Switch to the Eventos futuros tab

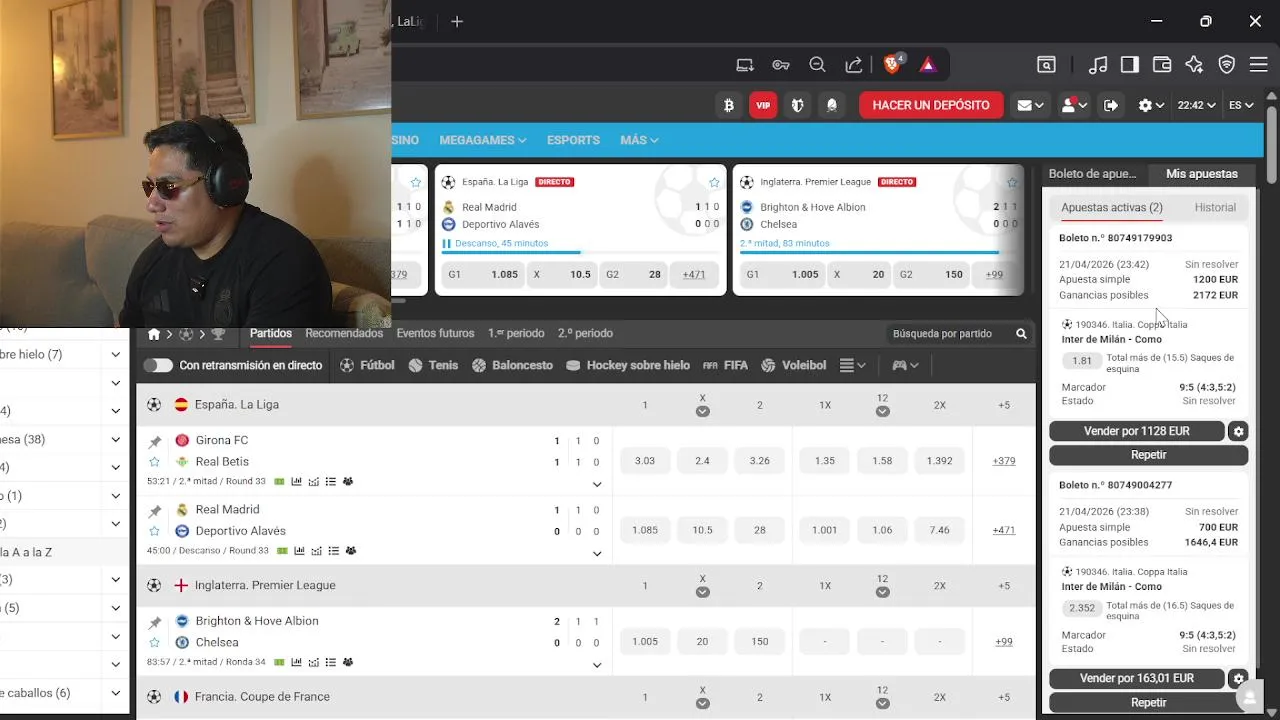tap(435, 333)
